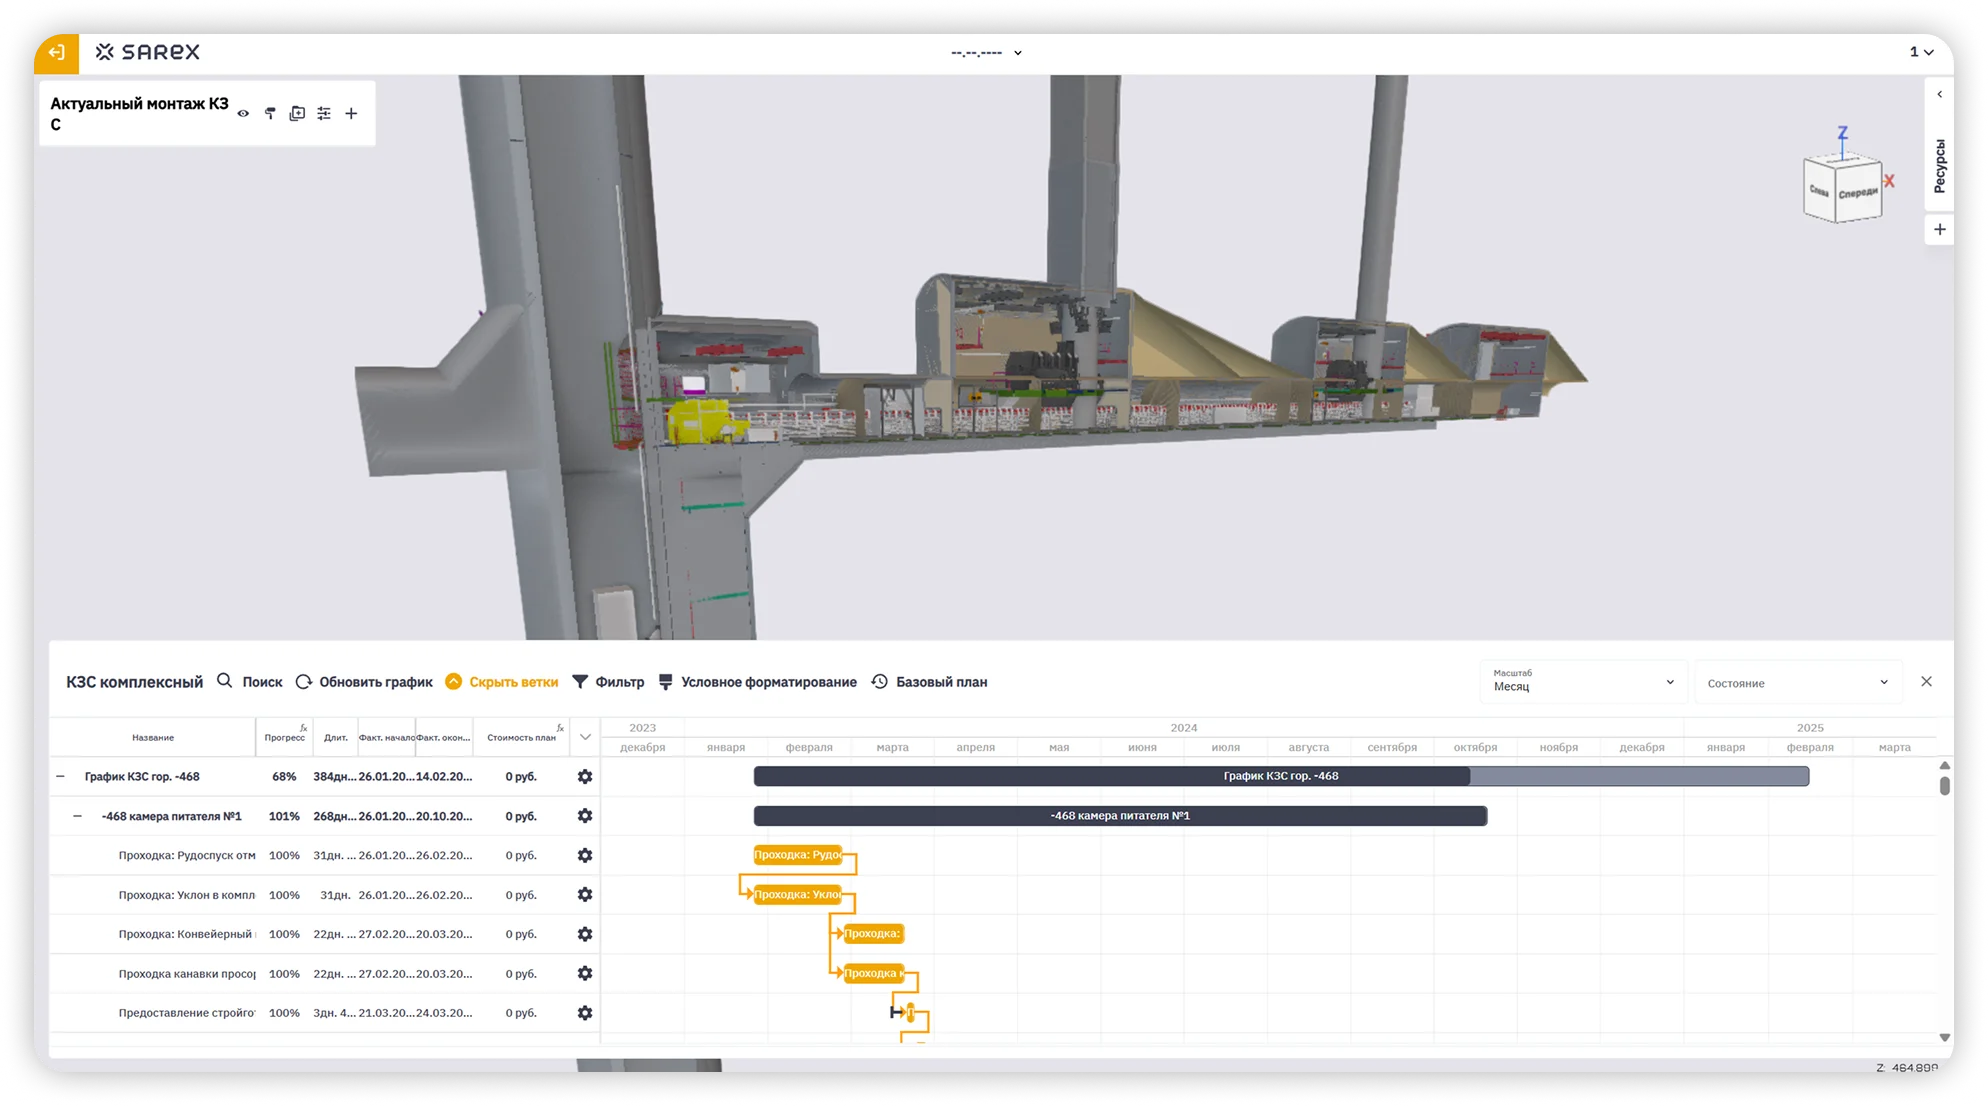
Task: Click the График КЗС гор. -468 progress bar
Action: (1280, 776)
